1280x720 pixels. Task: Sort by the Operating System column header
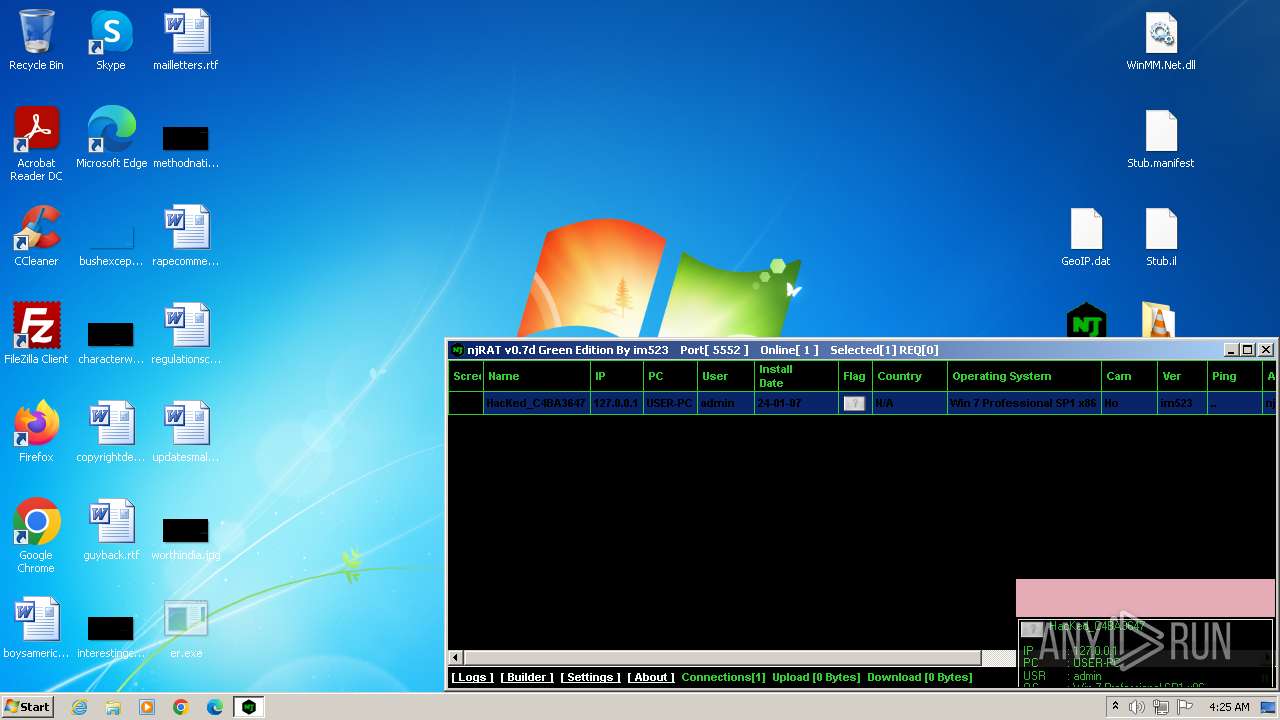click(x=1024, y=376)
